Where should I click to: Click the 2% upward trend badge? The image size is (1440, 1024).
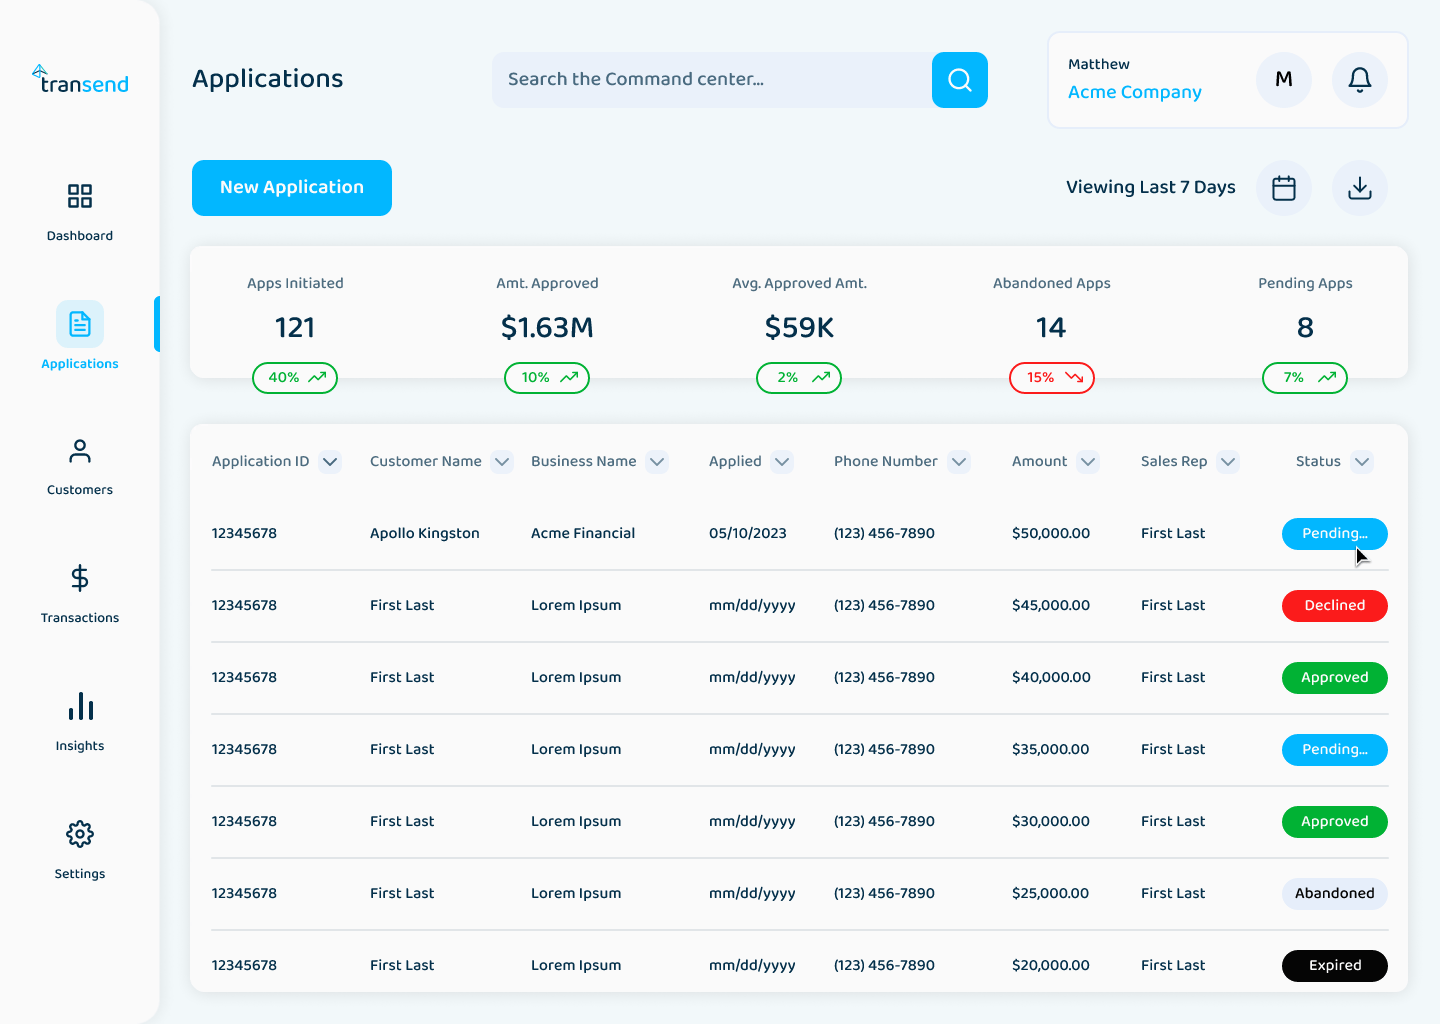pyautogui.click(x=799, y=378)
